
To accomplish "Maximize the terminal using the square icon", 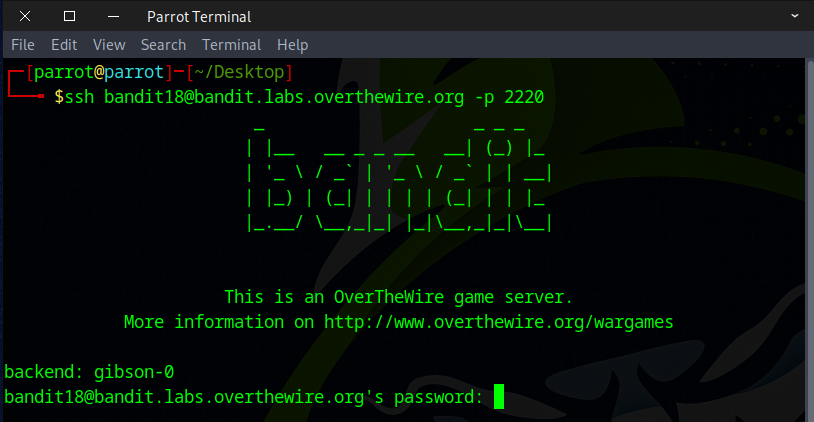I will (69, 16).
